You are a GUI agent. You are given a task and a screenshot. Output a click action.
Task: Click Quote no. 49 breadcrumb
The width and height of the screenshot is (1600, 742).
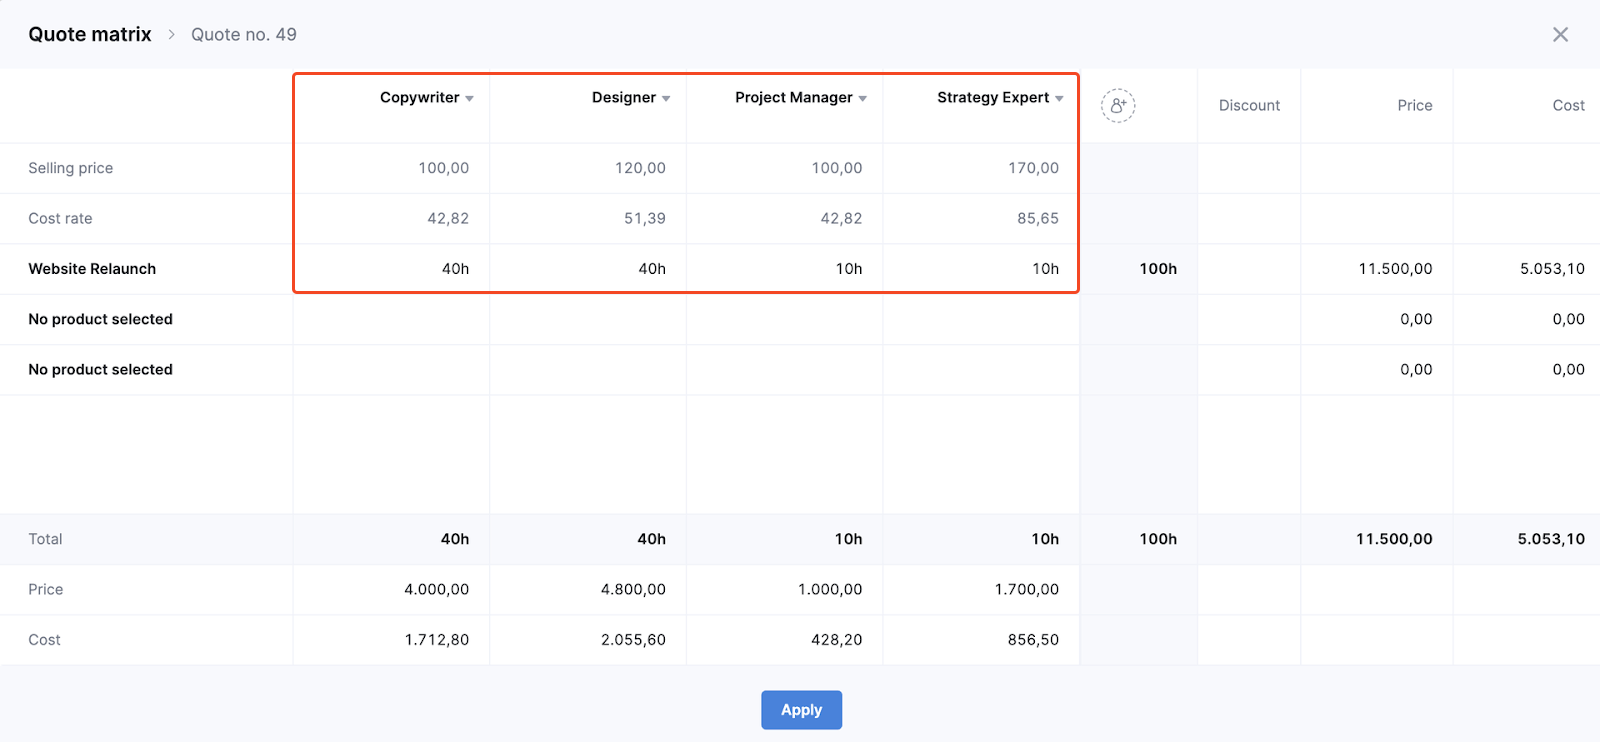pyautogui.click(x=244, y=34)
